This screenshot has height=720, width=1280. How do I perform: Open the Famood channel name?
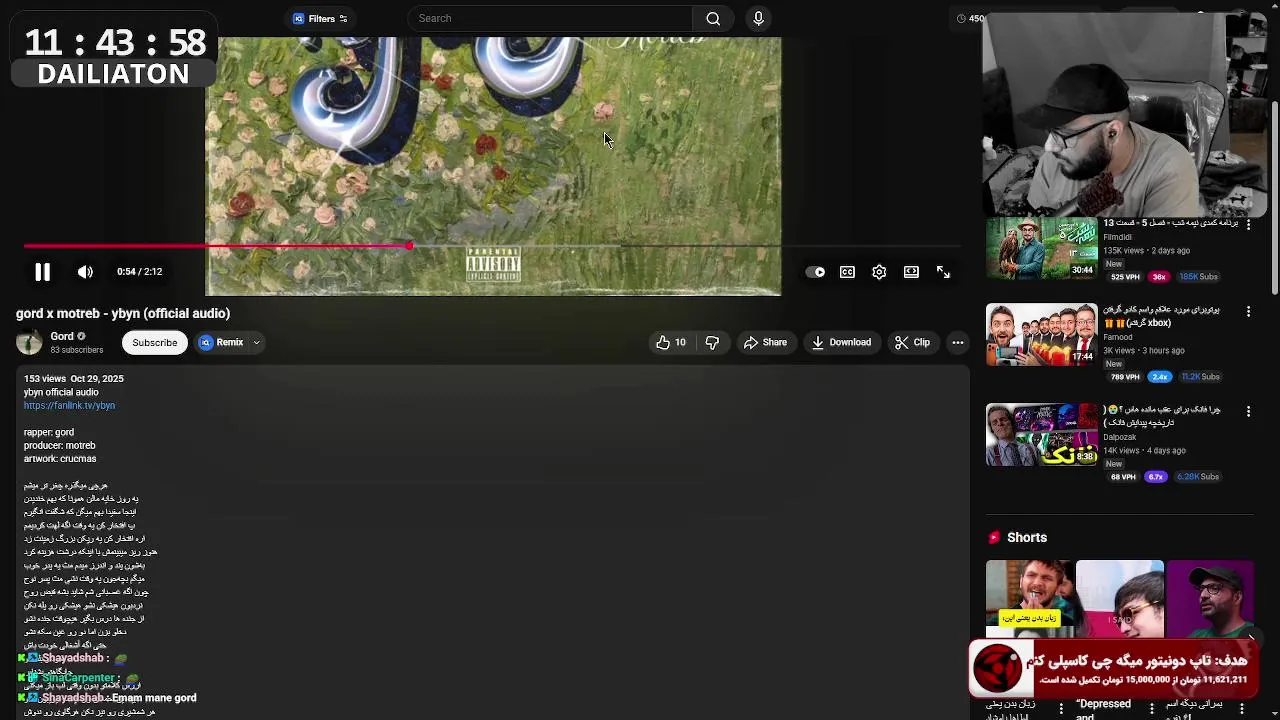coord(1117,337)
